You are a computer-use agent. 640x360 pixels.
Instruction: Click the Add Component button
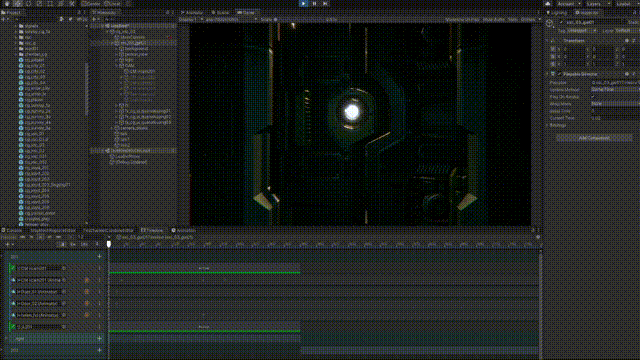(x=594, y=138)
